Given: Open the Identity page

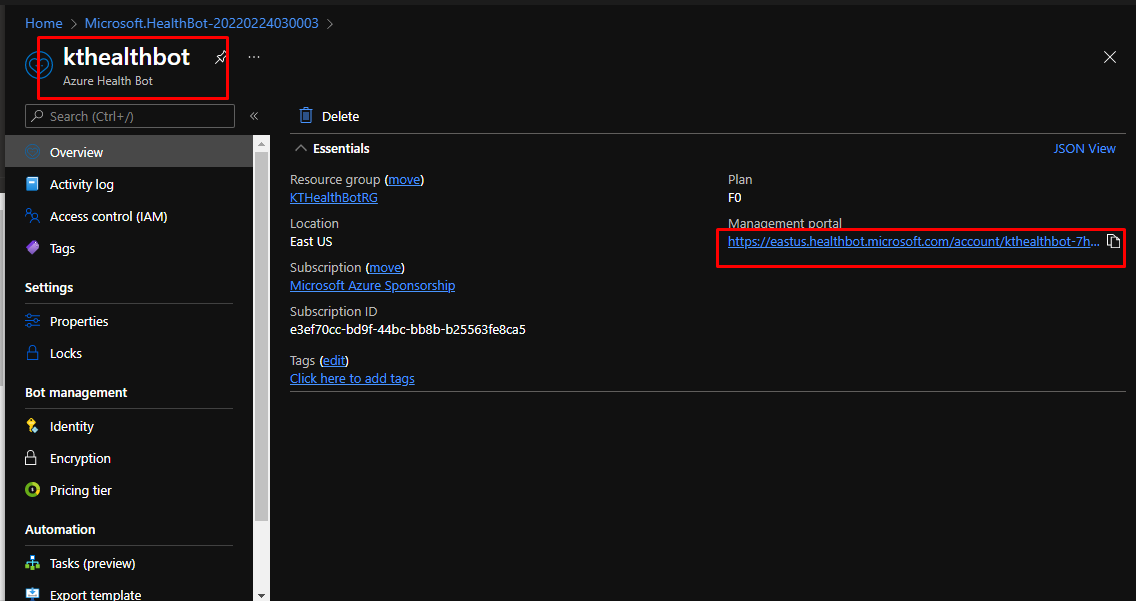Looking at the screenshot, I should (72, 427).
